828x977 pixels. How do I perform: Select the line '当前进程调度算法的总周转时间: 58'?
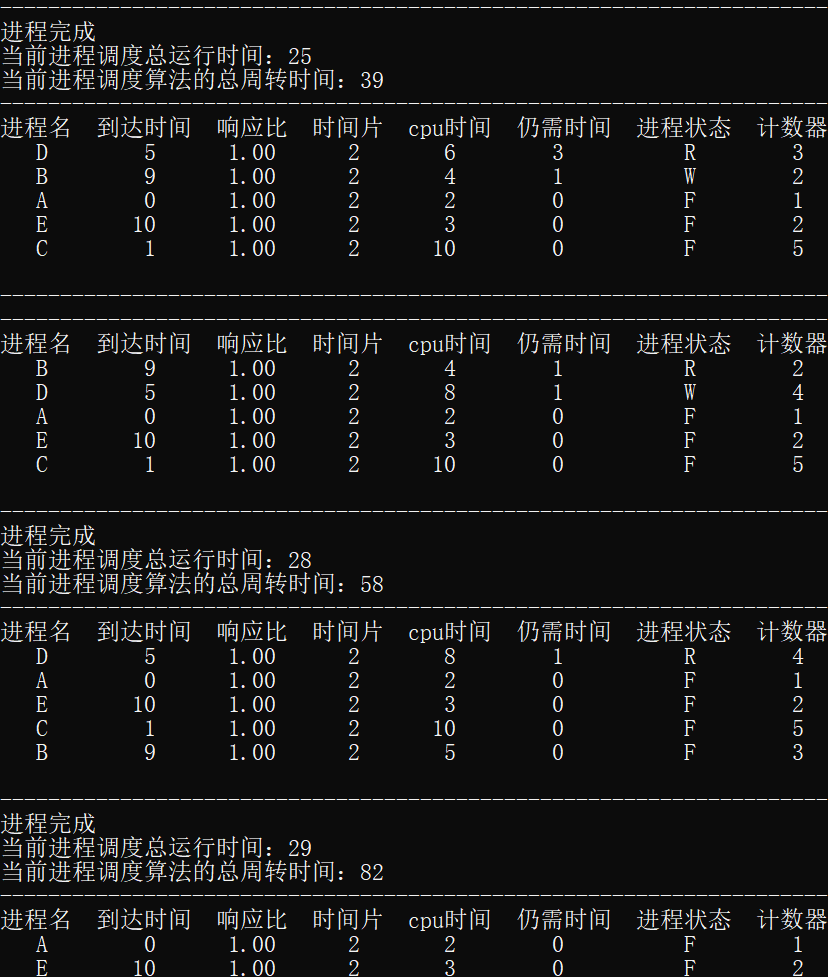coord(193,584)
